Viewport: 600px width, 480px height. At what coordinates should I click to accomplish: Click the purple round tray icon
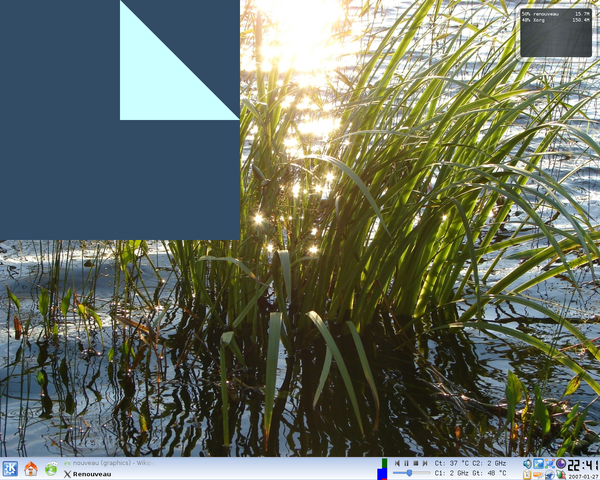tap(561, 464)
